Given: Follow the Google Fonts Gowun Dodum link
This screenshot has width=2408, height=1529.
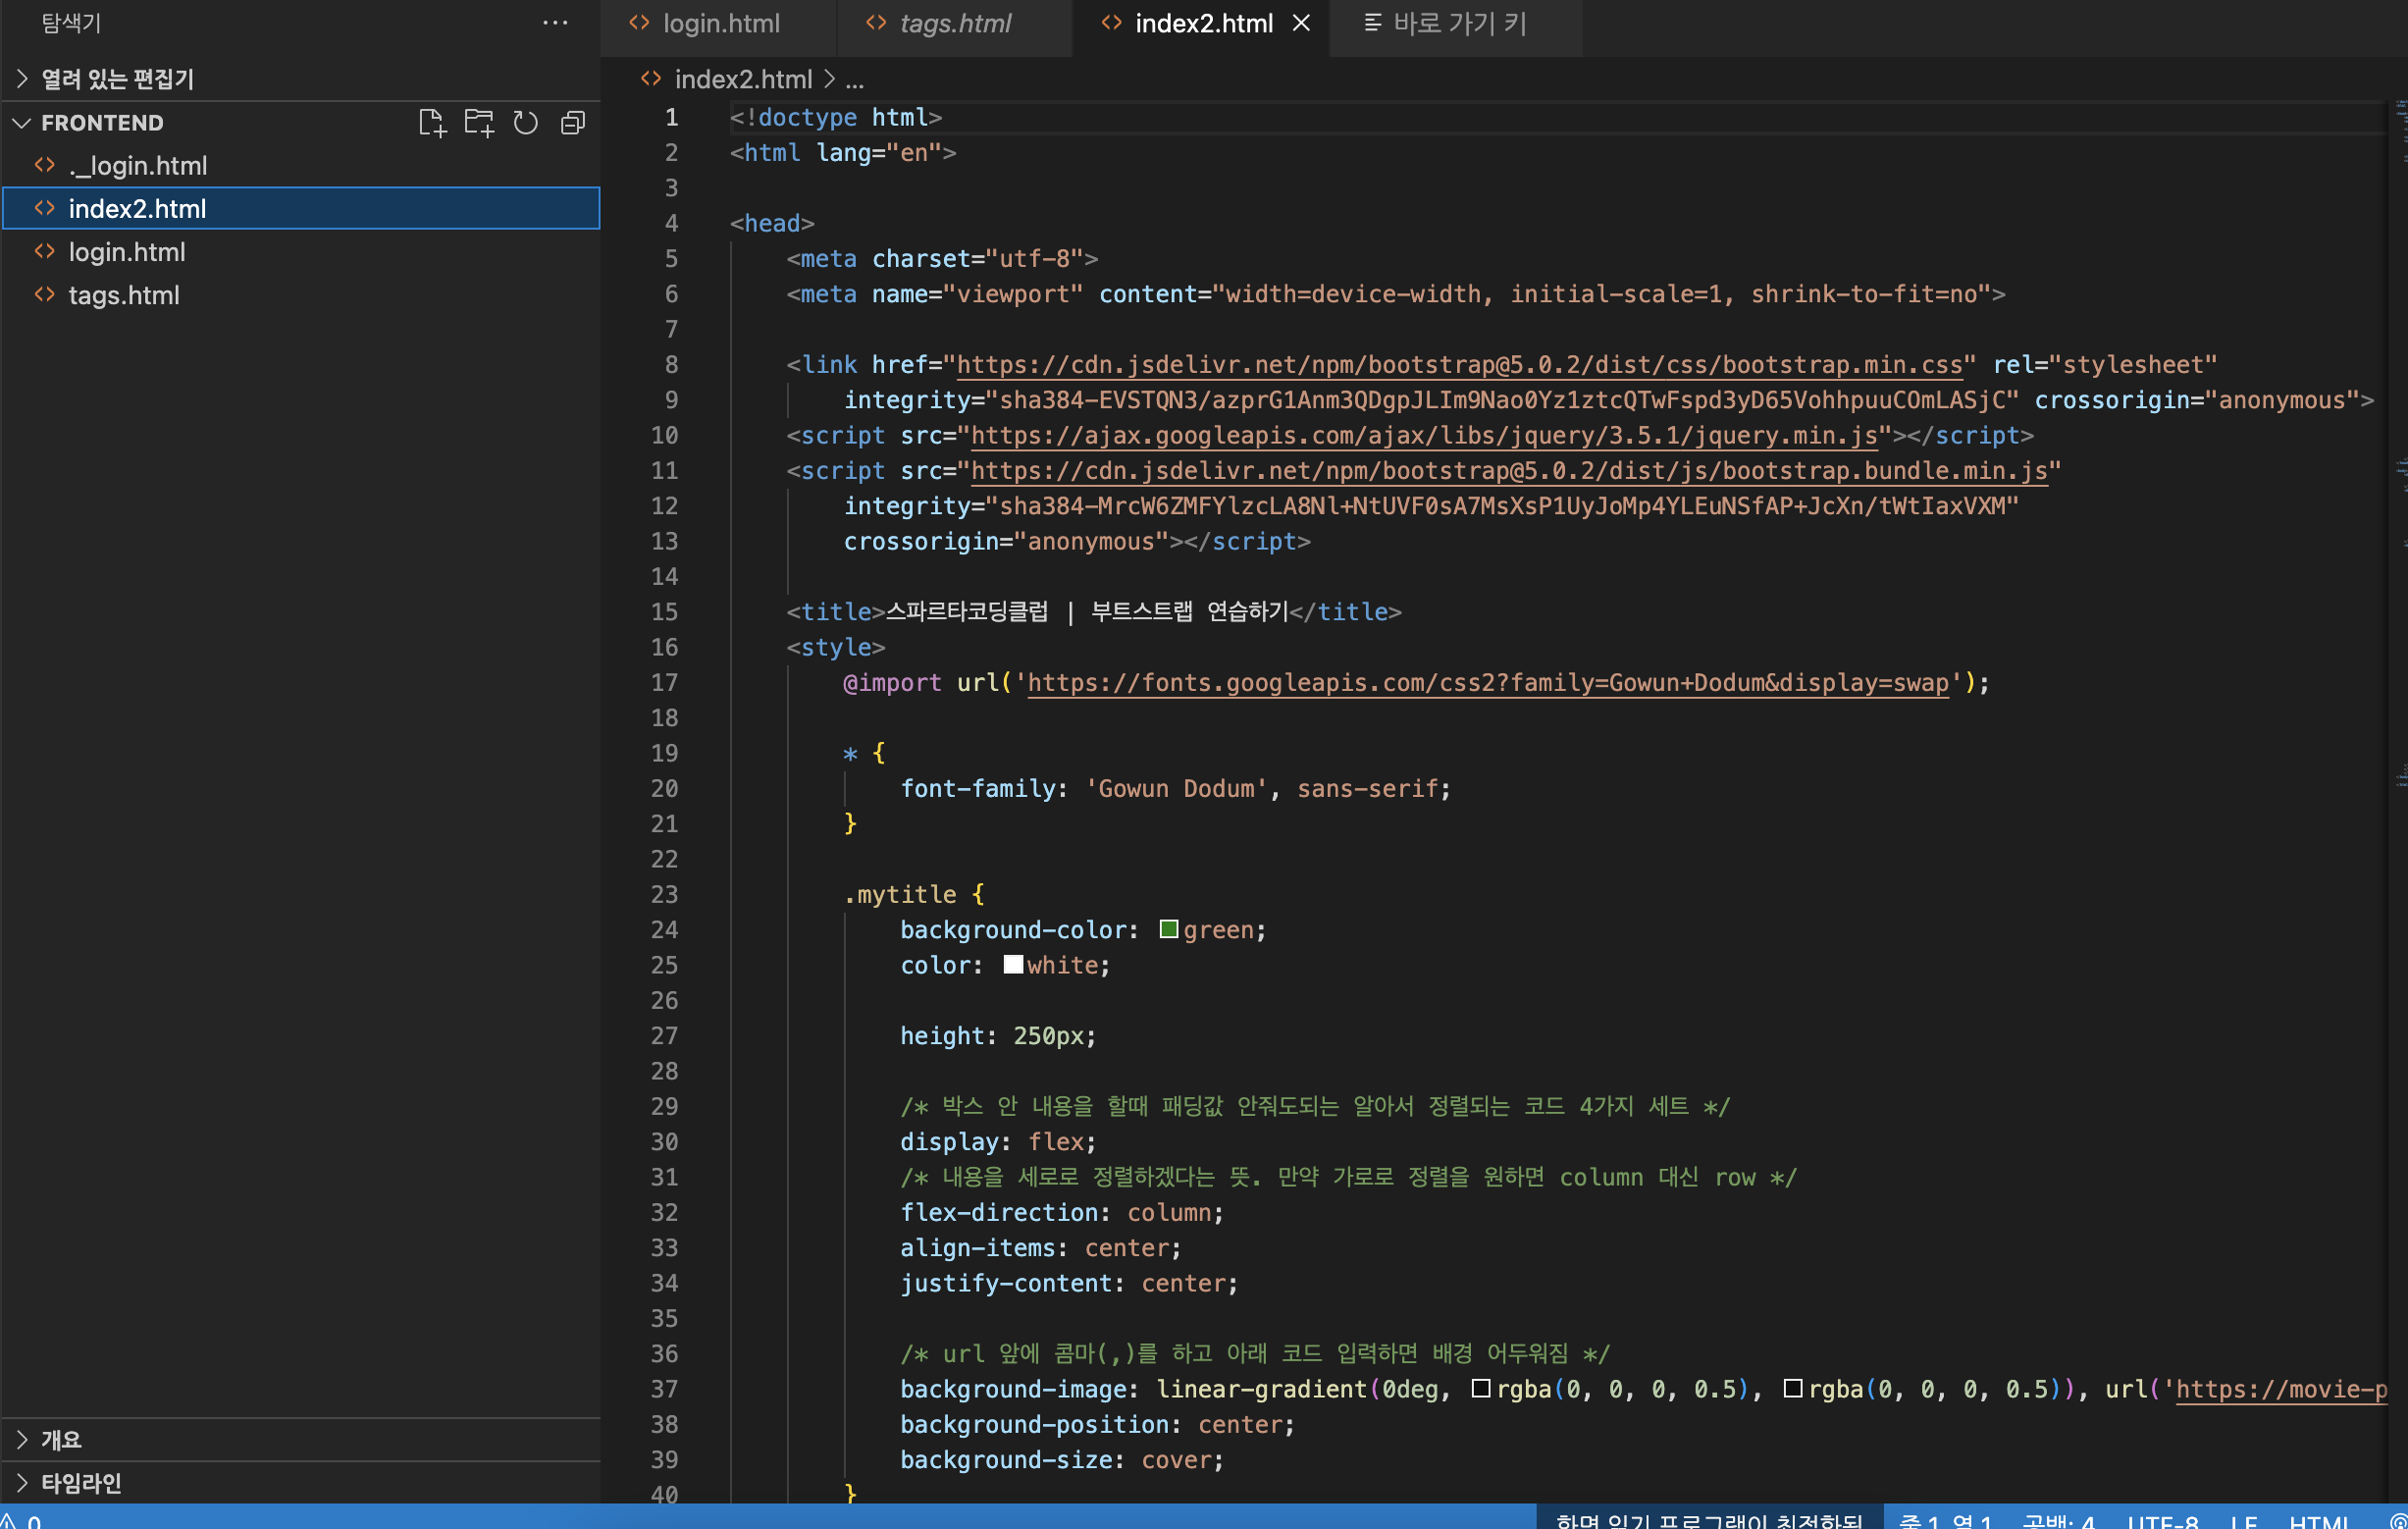Looking at the screenshot, I should click(1488, 683).
